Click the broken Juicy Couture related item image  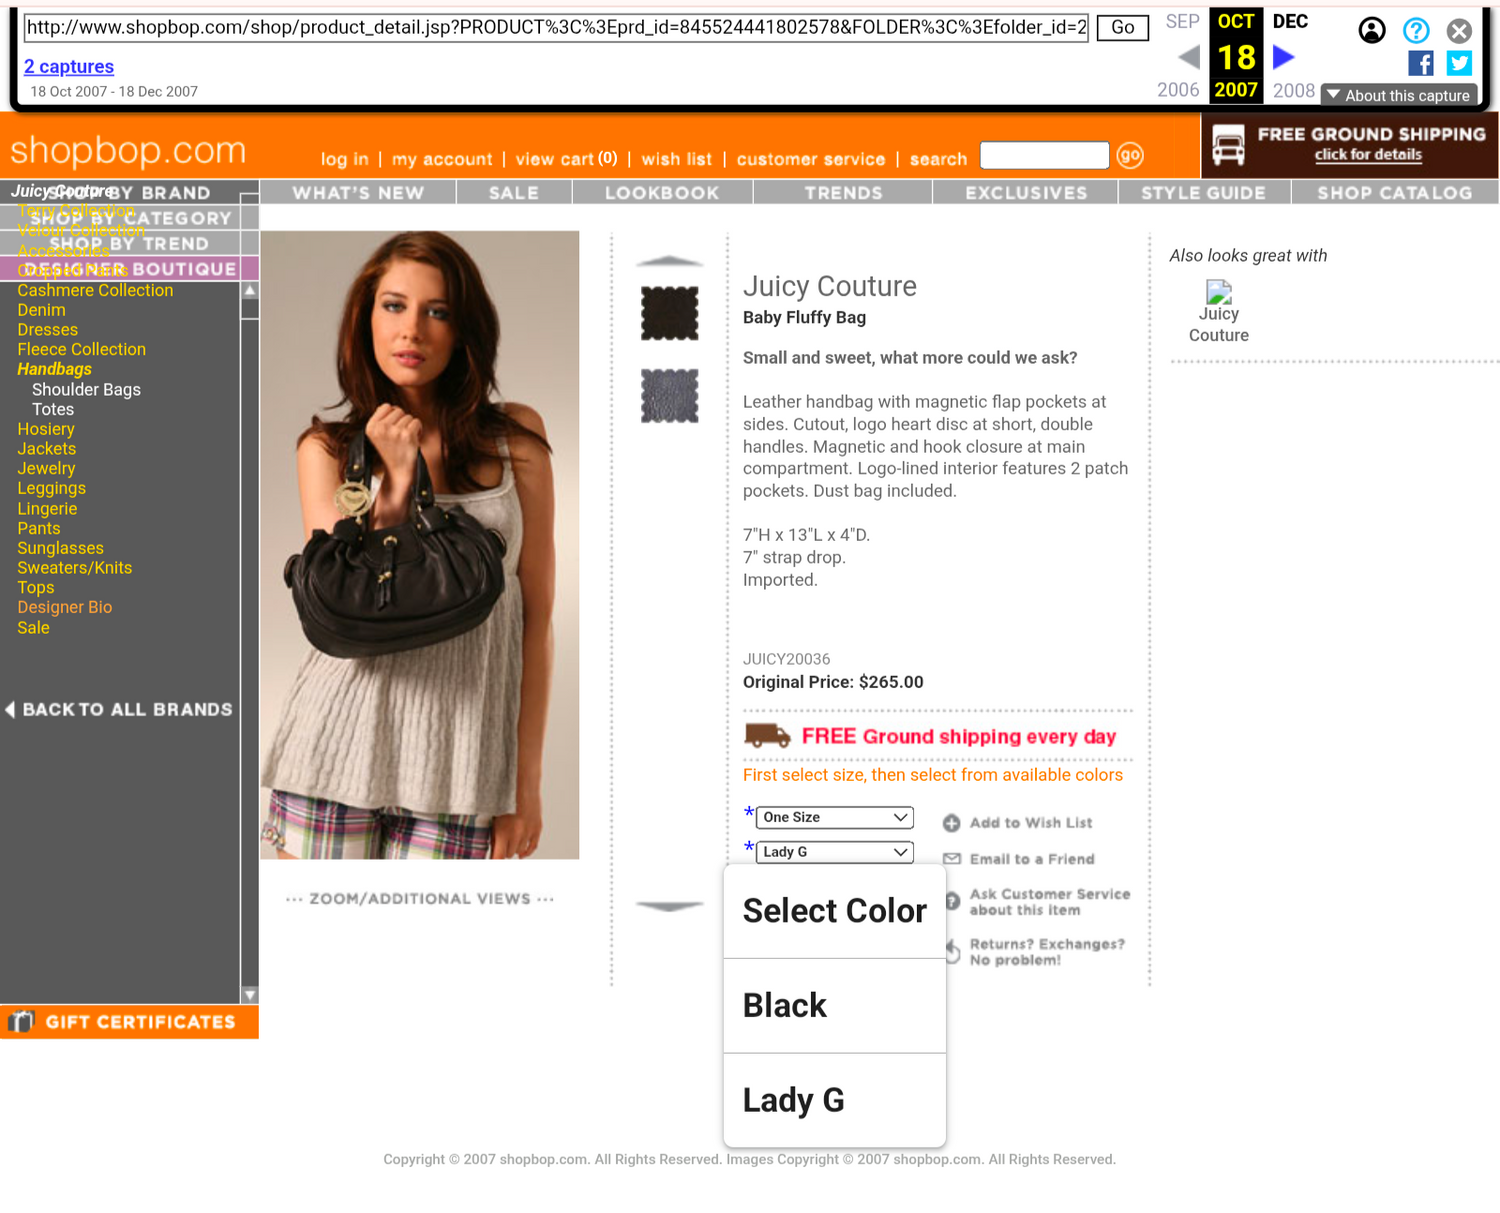tap(1218, 292)
